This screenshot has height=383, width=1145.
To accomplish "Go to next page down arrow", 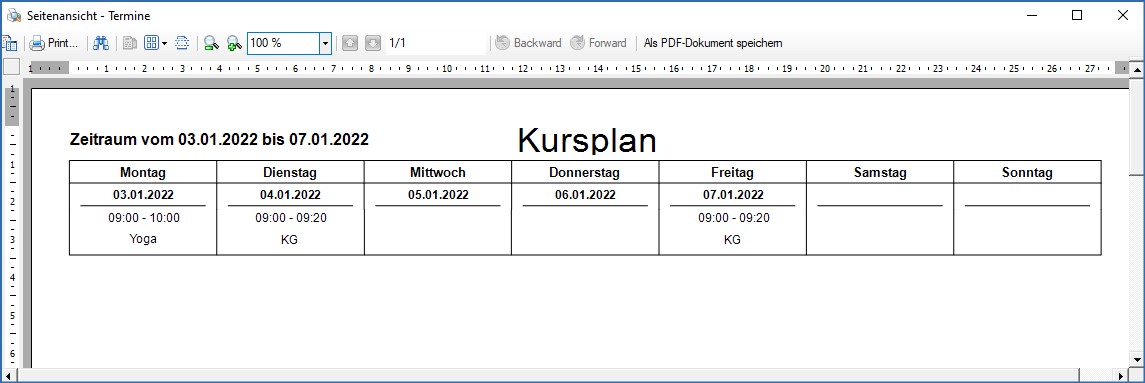I will point(372,43).
